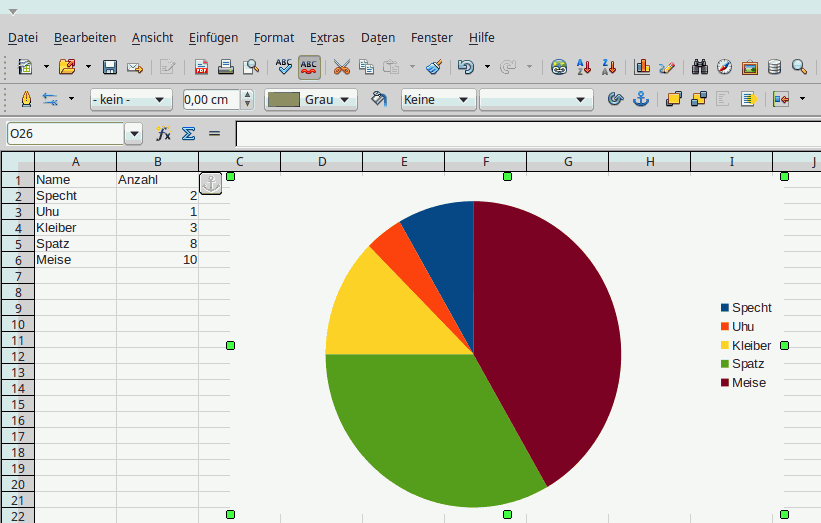Sort ascending with A-Z icon
Image resolution: width=821 pixels, height=523 pixels.
click(584, 67)
